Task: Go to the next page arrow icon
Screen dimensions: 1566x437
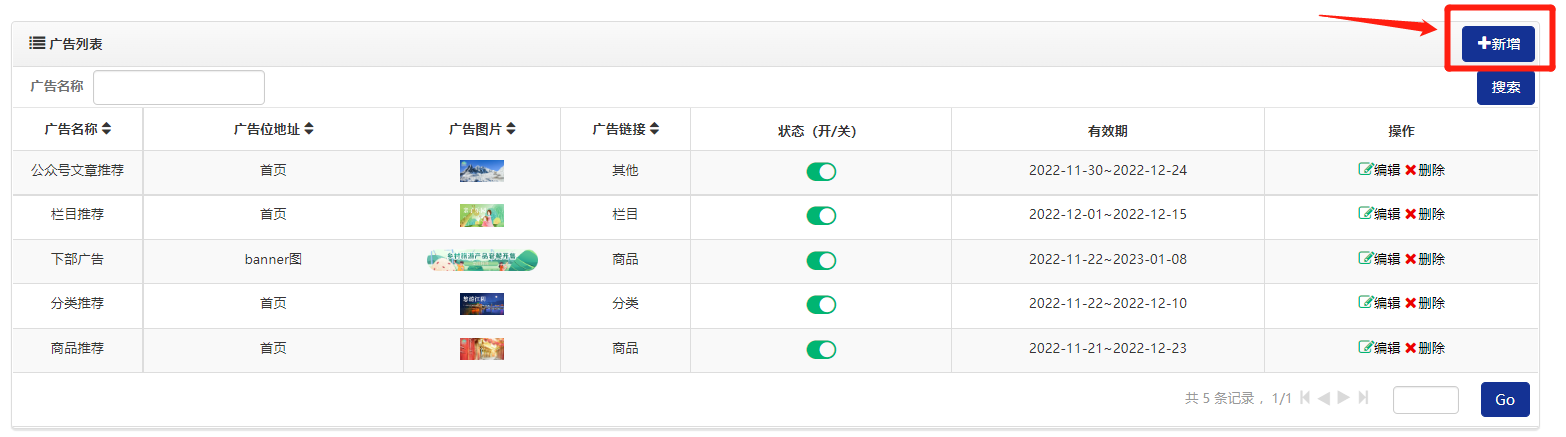Action: 1344,398
